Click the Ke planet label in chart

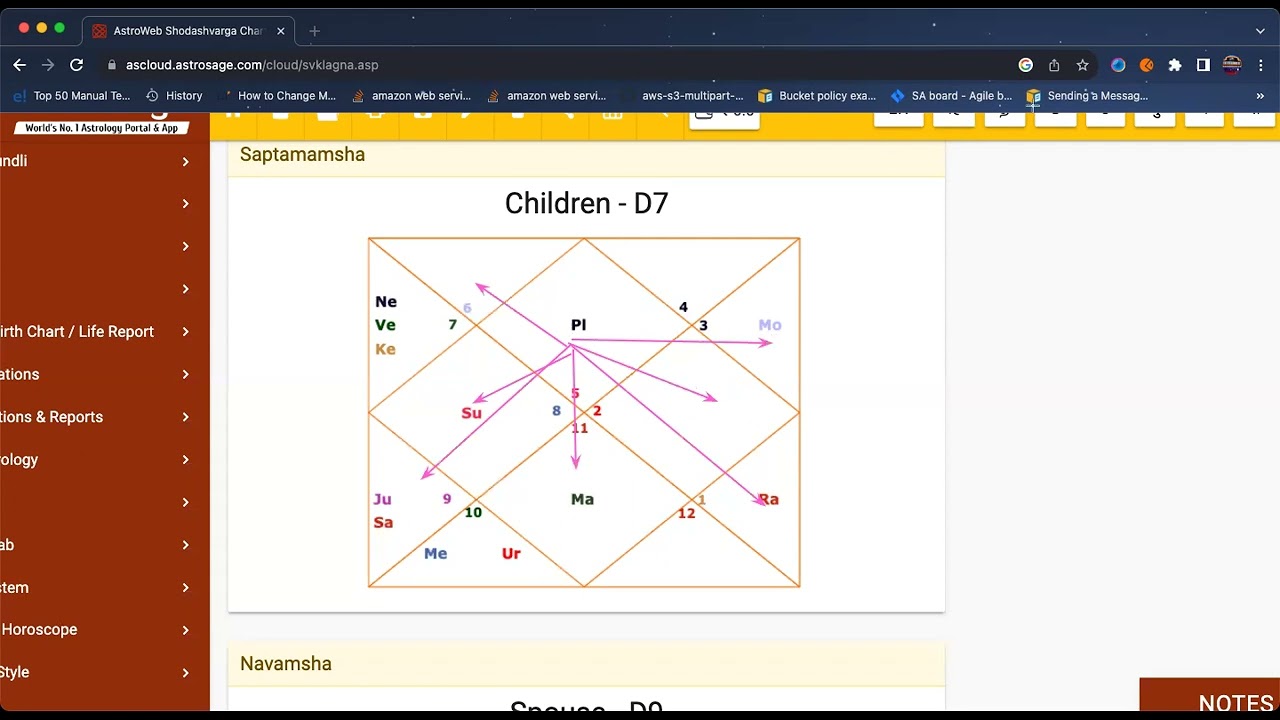[385, 350]
